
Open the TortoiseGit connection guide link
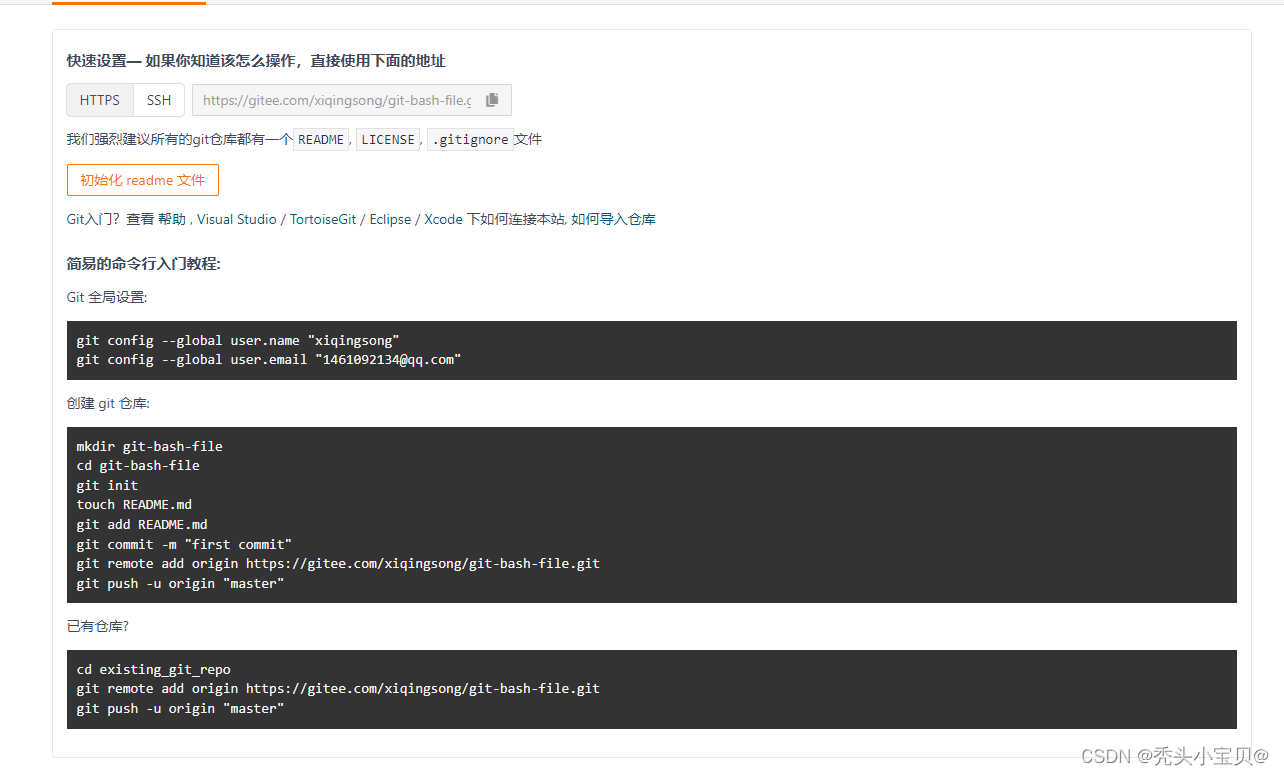point(323,219)
